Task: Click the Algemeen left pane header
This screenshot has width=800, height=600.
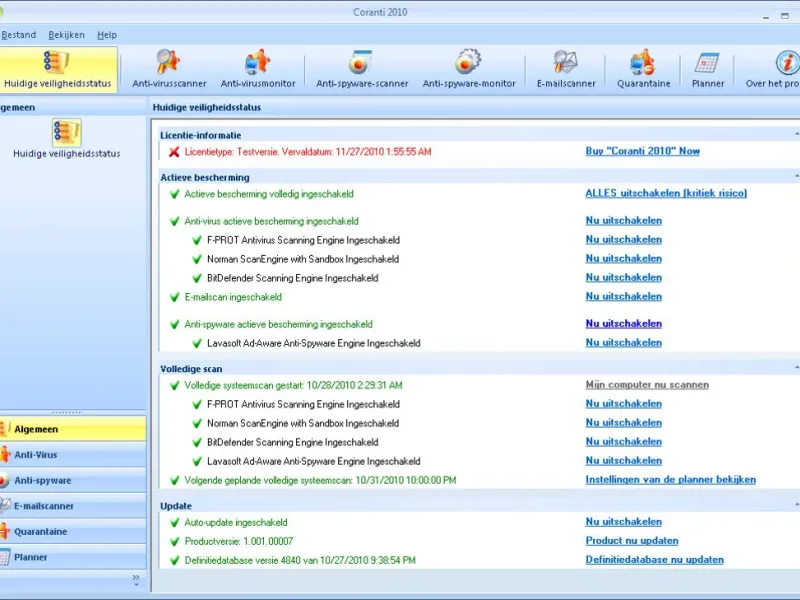Action: [73, 107]
